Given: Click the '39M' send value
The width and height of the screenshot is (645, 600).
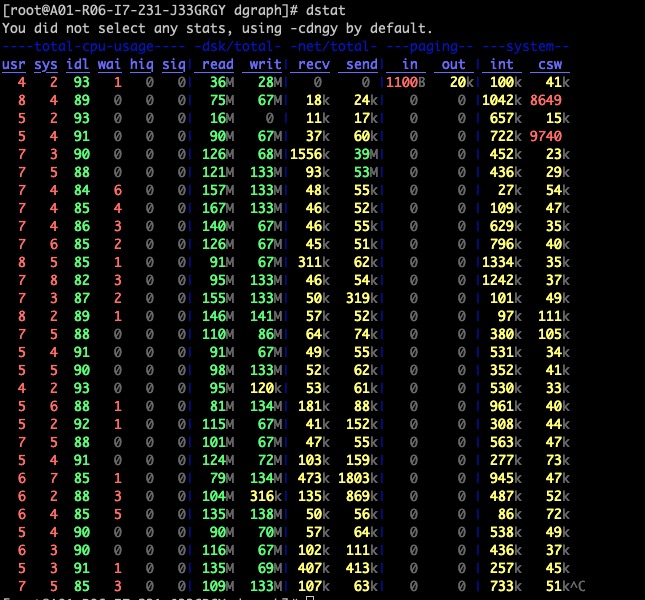Looking at the screenshot, I should (x=366, y=154).
